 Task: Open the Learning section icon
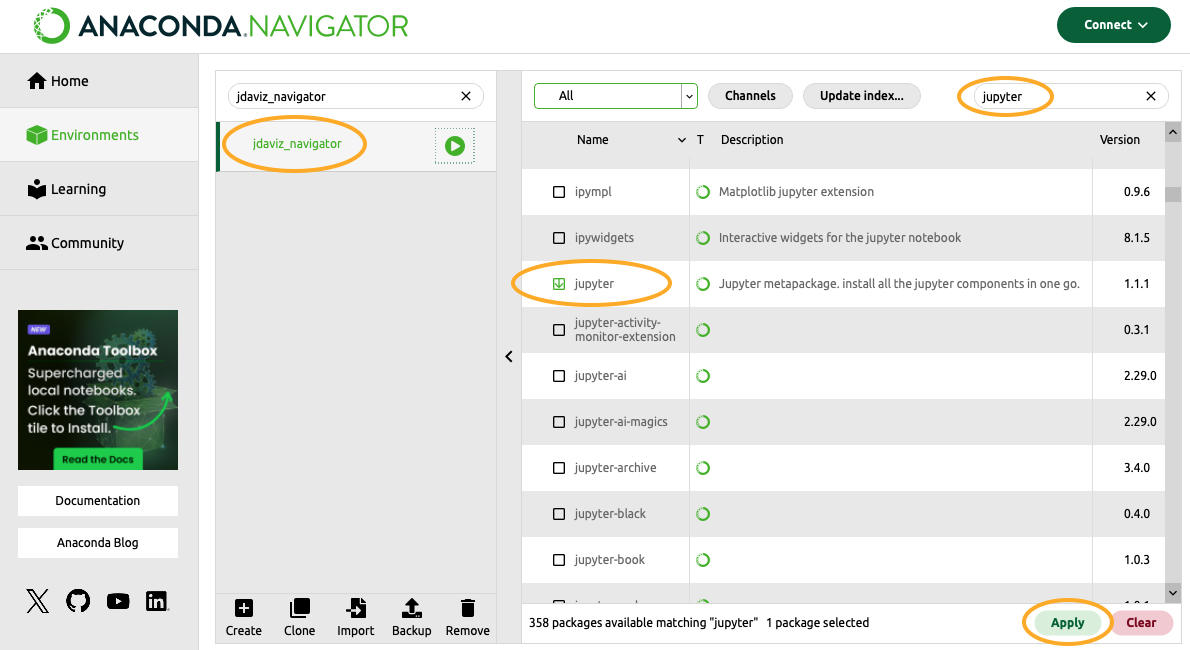38,188
